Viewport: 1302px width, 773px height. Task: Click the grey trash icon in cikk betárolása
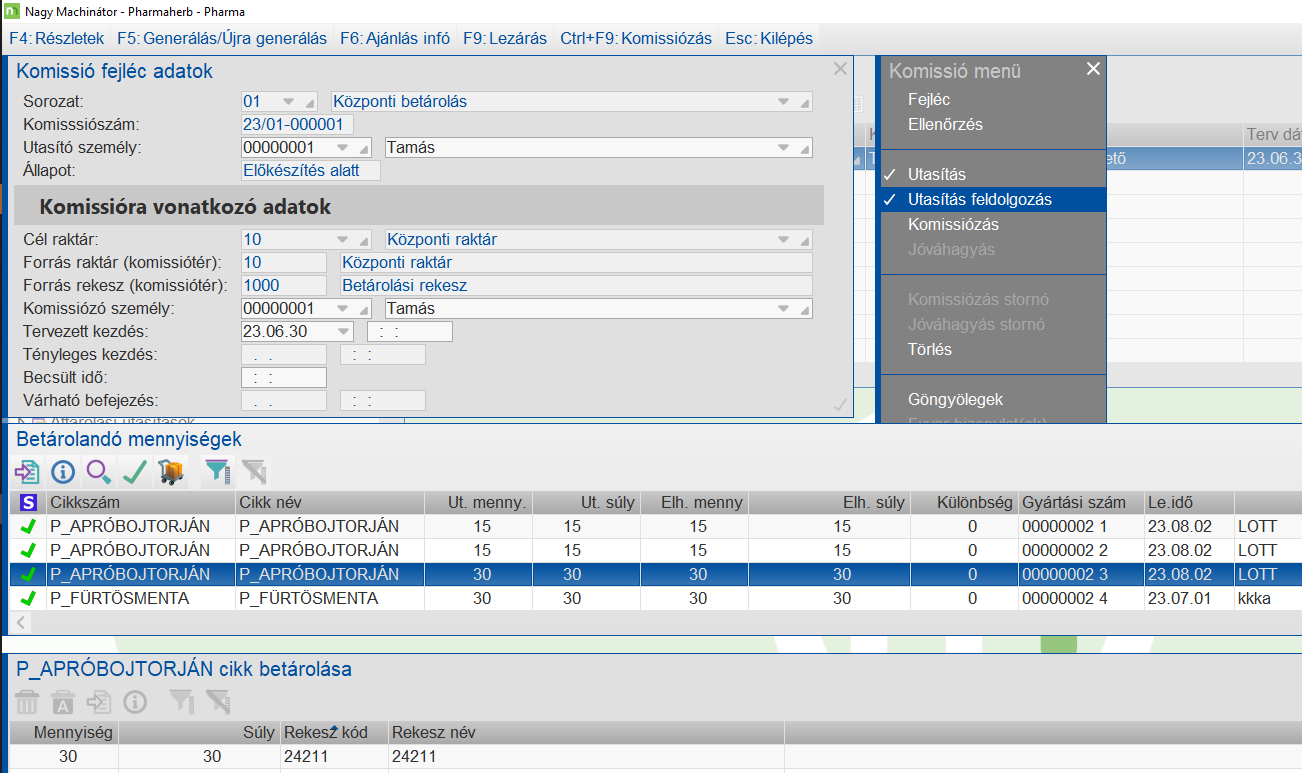point(27,702)
